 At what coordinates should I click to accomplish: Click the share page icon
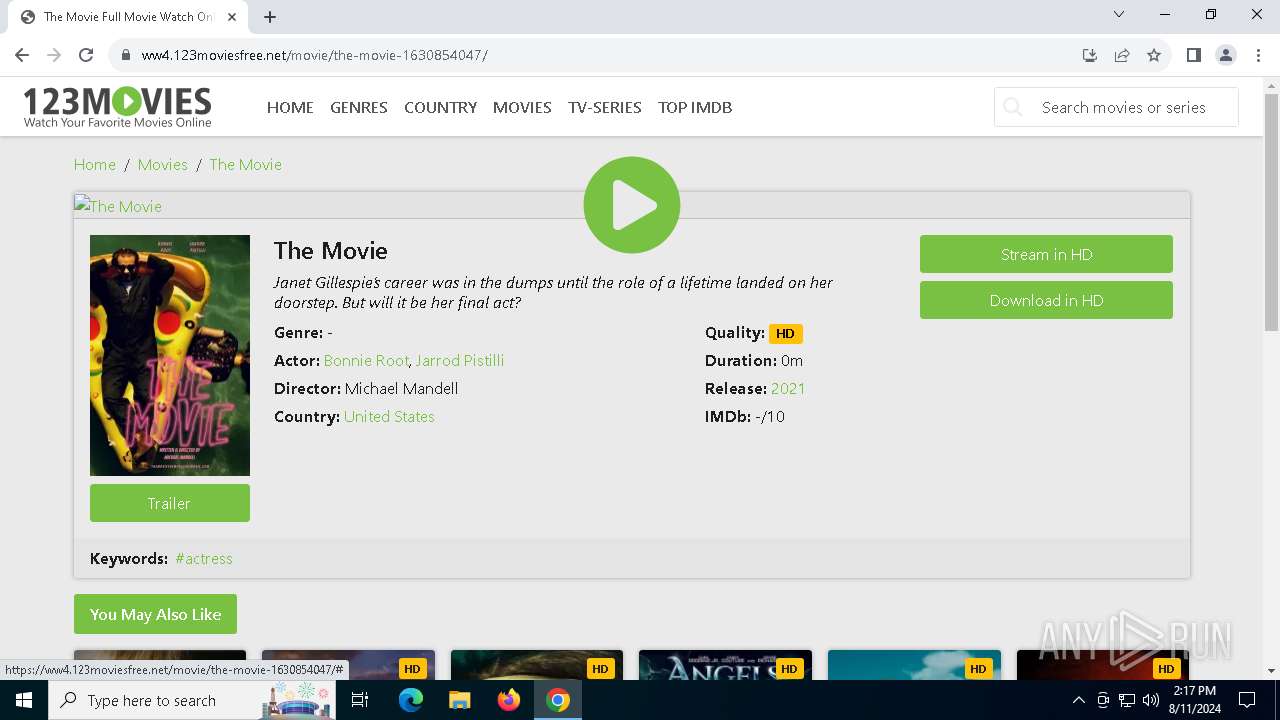click(1122, 55)
